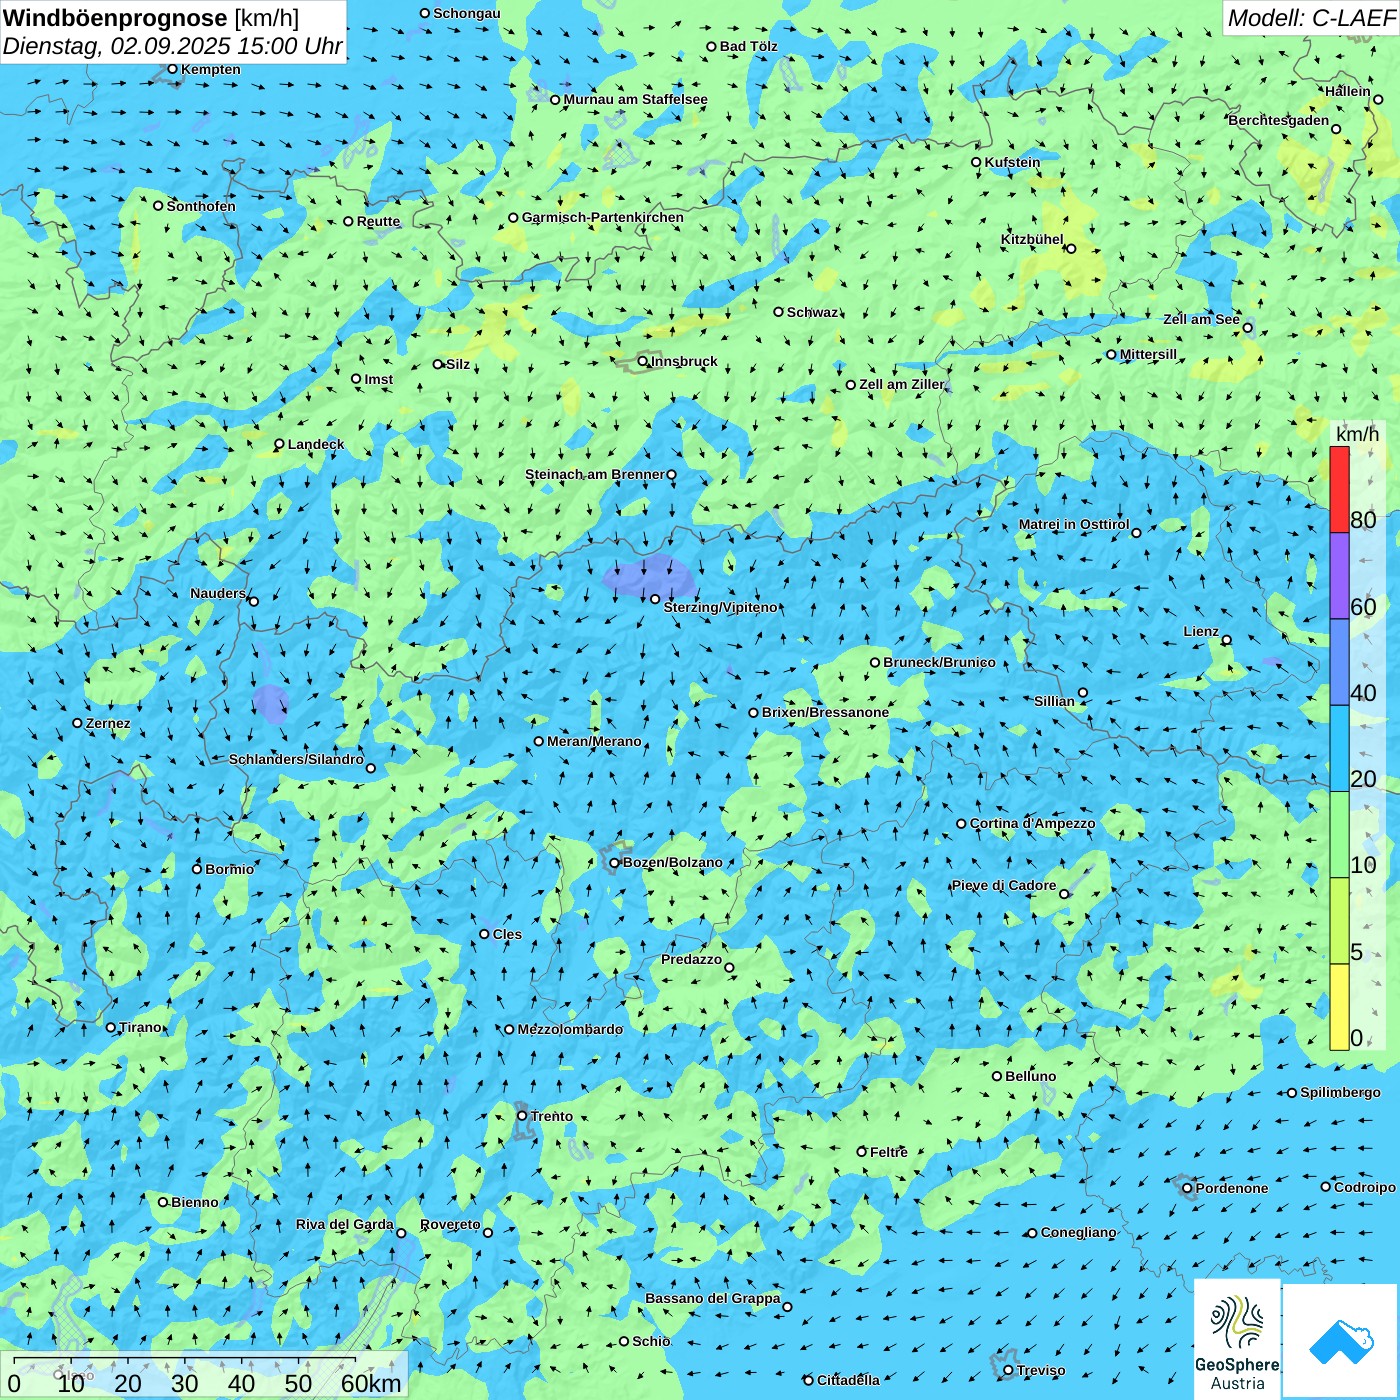Click the Bozen/Bolzano city label
1400x1400 pixels.
coord(672,862)
